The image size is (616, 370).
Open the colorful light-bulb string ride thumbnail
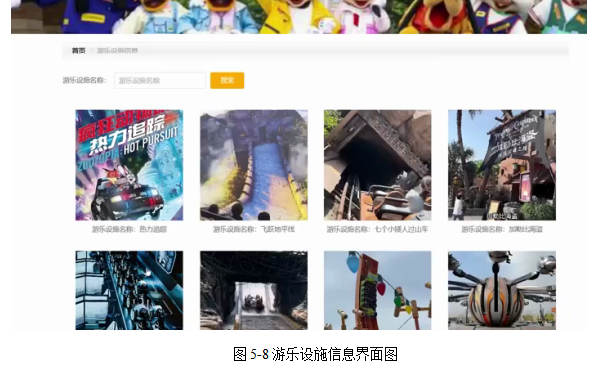pos(378,290)
